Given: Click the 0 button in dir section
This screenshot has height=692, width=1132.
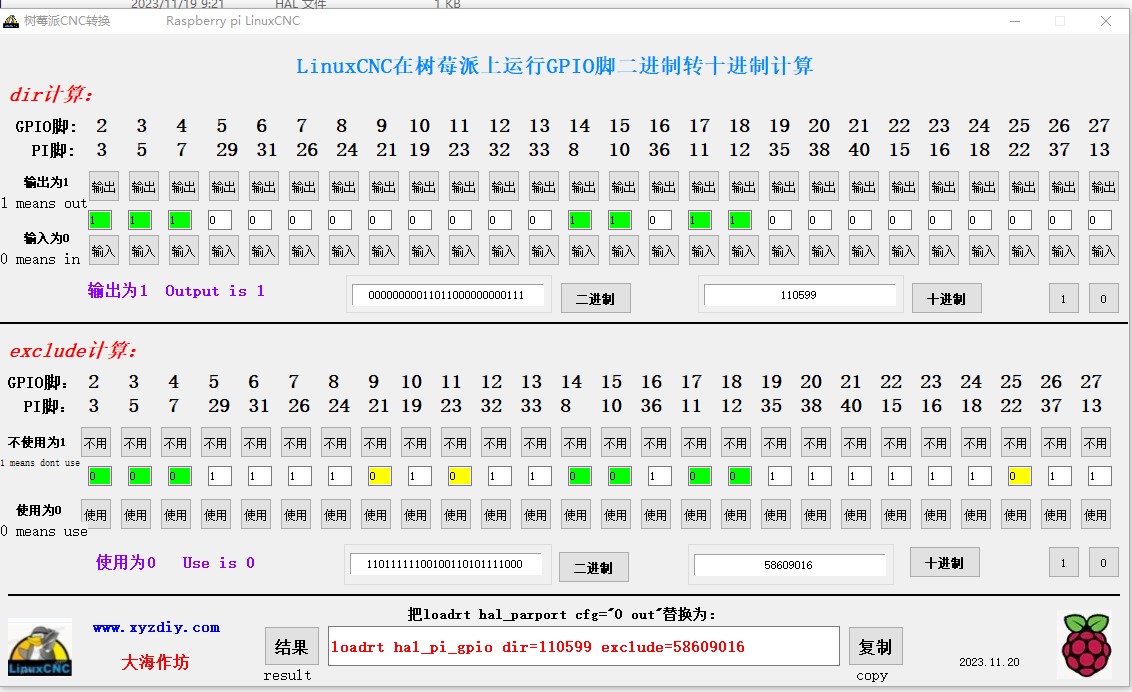Looking at the screenshot, I should pyautogui.click(x=1103, y=299).
